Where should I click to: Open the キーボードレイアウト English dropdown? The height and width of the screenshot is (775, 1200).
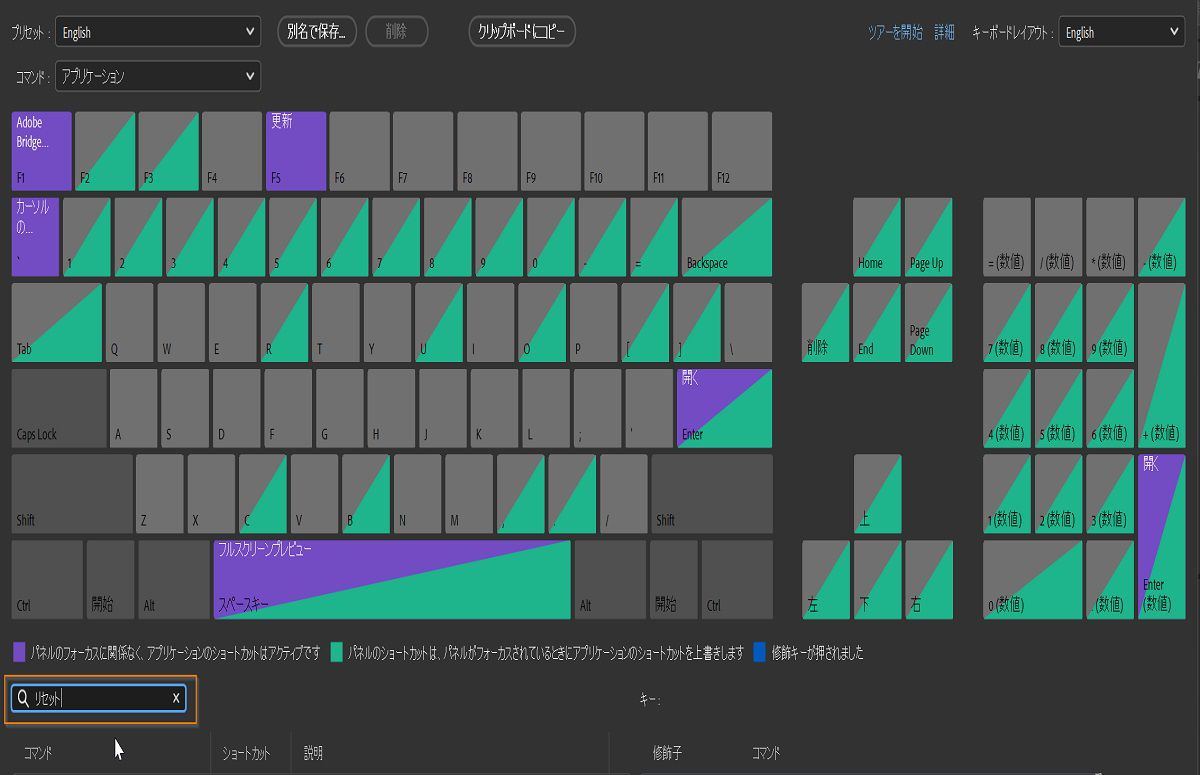tap(1121, 32)
